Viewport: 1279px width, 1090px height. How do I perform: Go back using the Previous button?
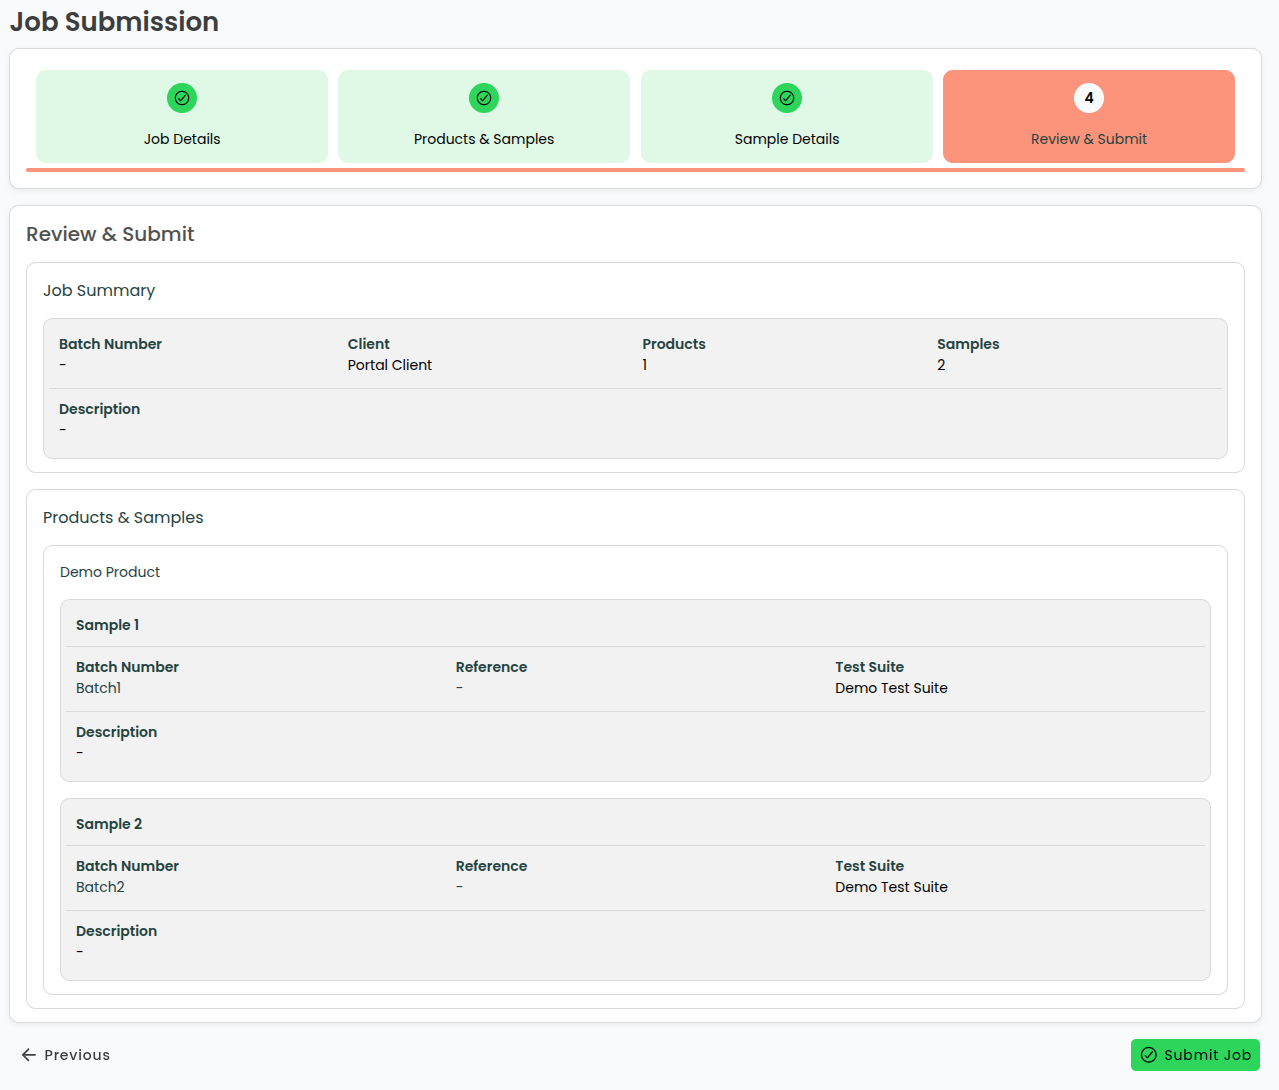pos(66,1055)
